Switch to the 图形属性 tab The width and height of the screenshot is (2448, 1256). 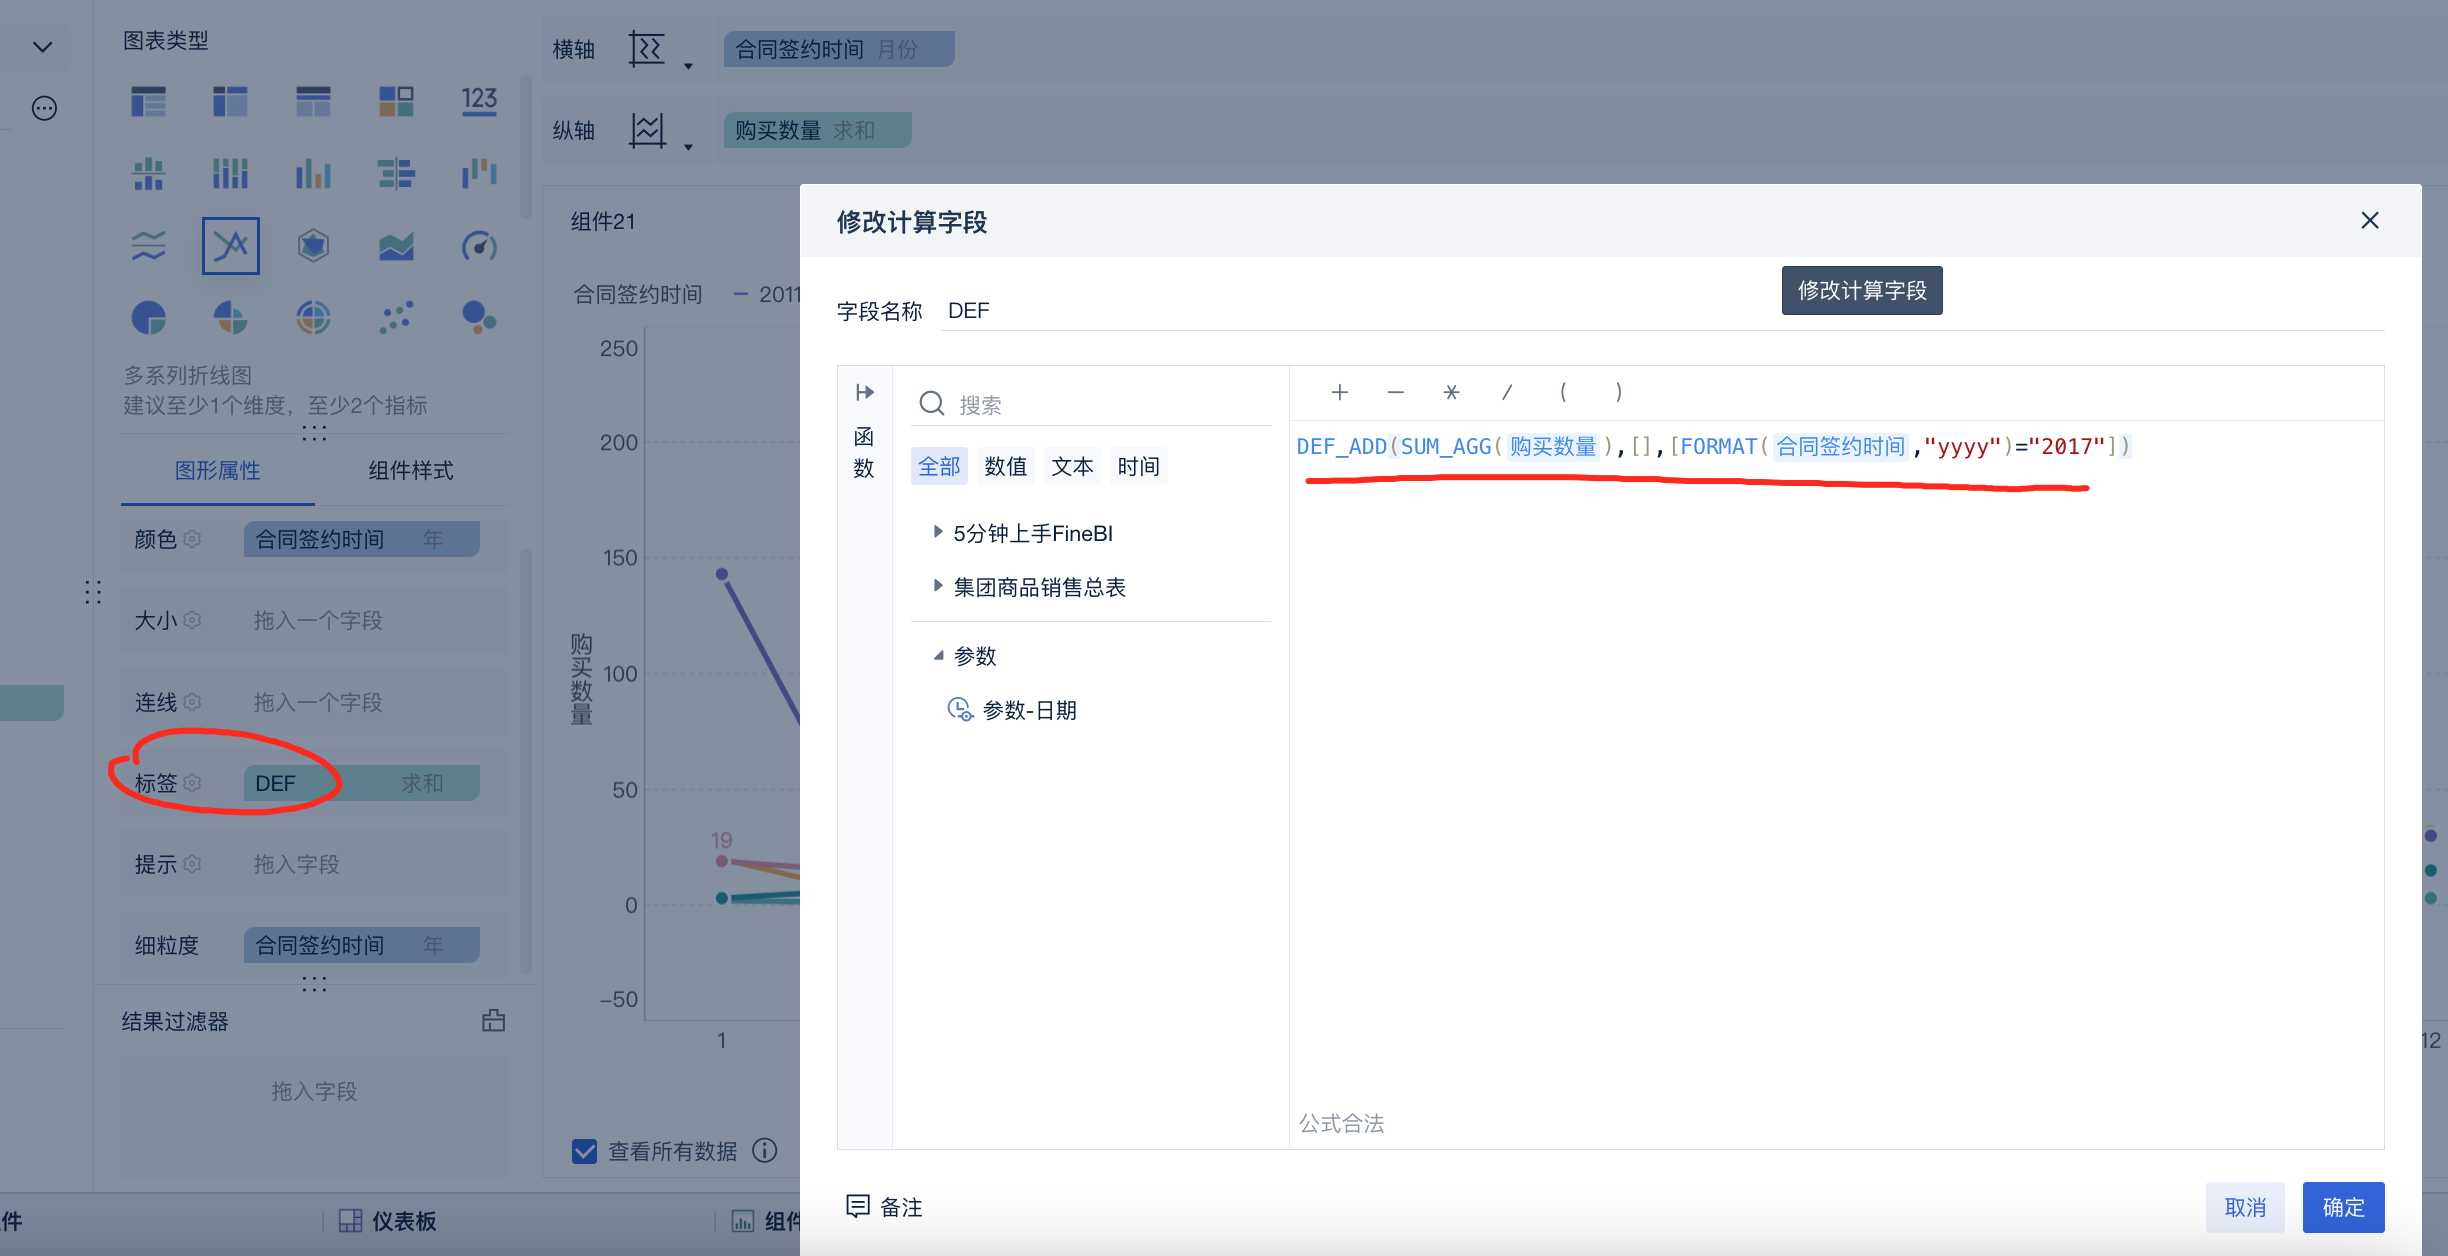tap(217, 470)
